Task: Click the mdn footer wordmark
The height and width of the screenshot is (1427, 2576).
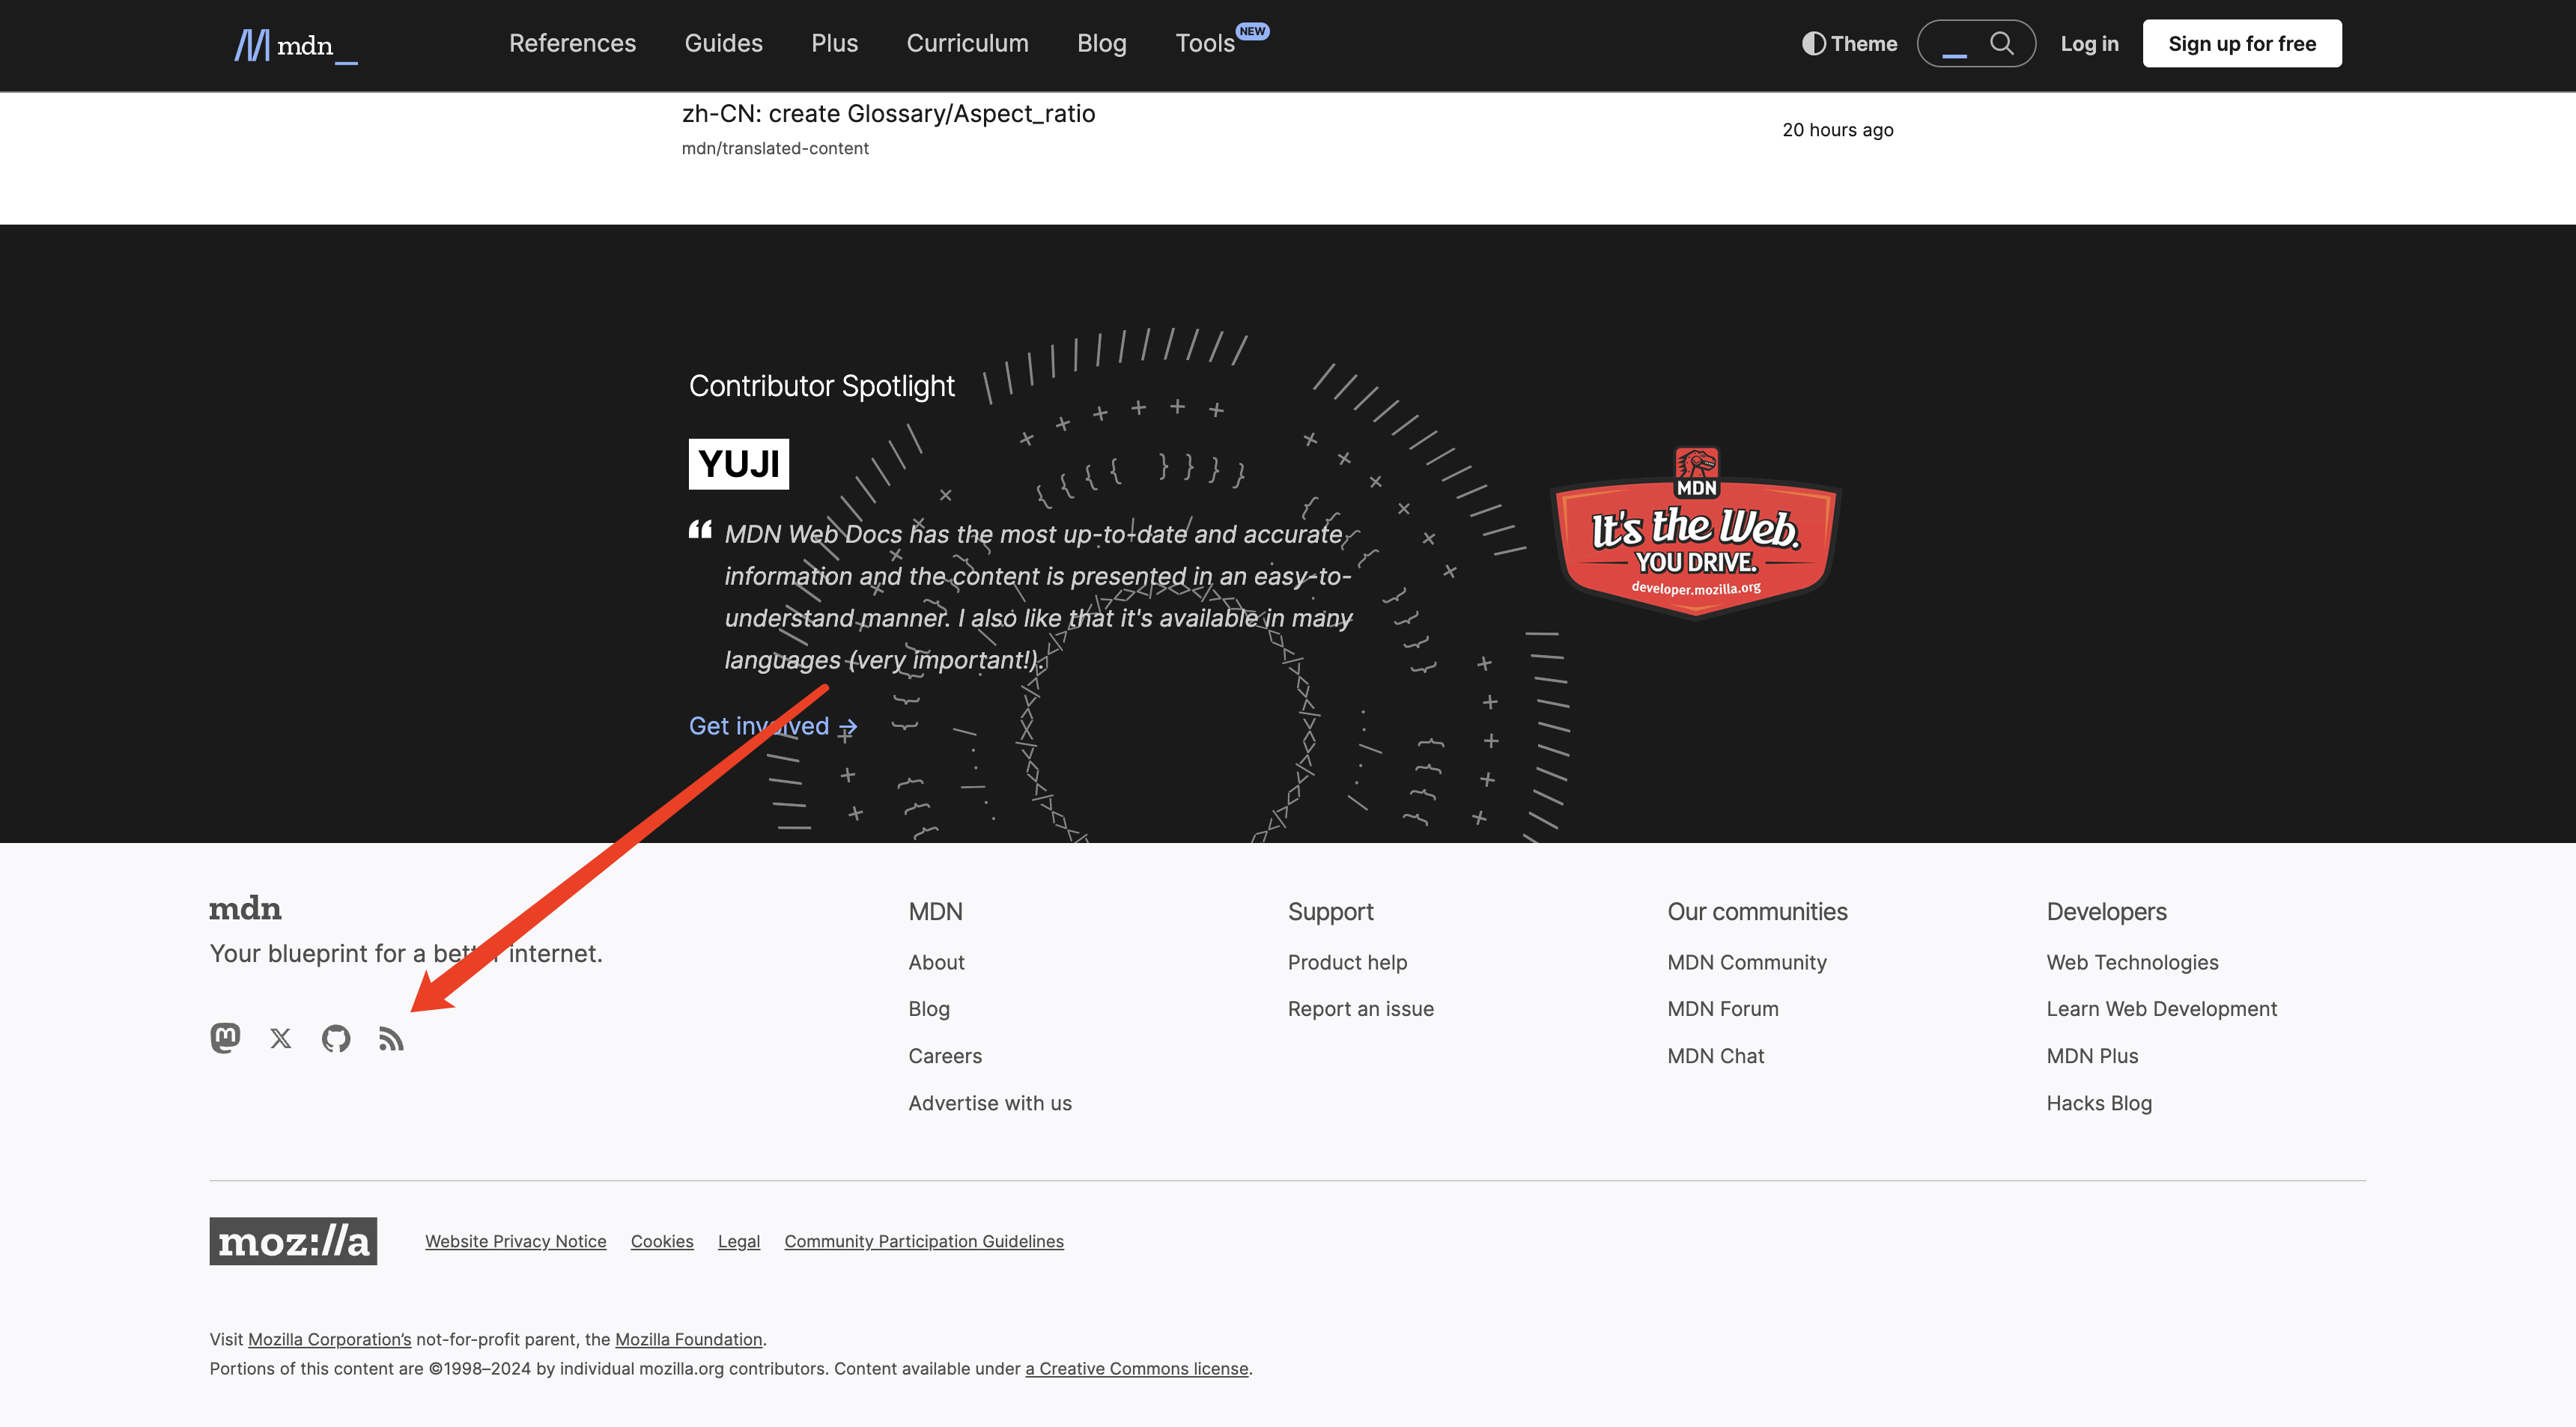Action: (245, 909)
